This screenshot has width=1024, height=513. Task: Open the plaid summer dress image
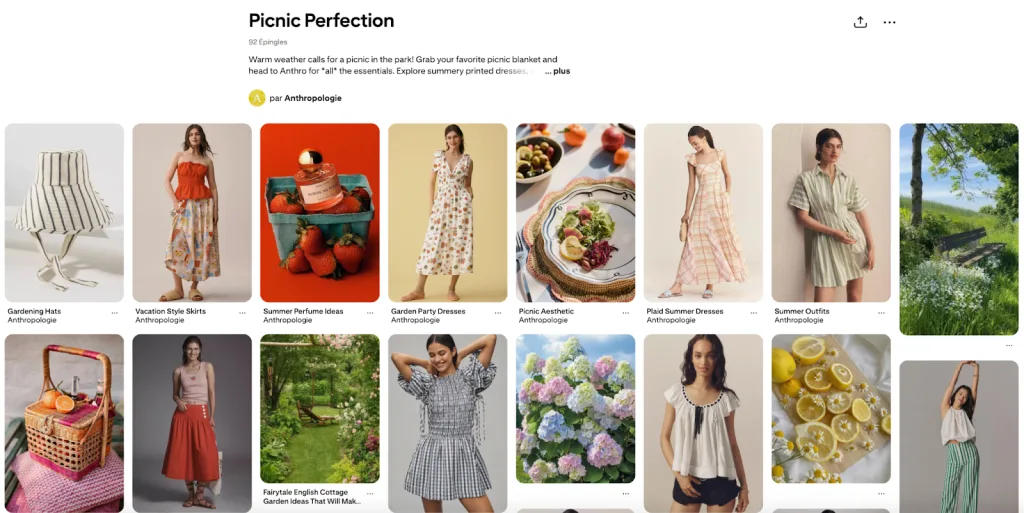click(703, 212)
